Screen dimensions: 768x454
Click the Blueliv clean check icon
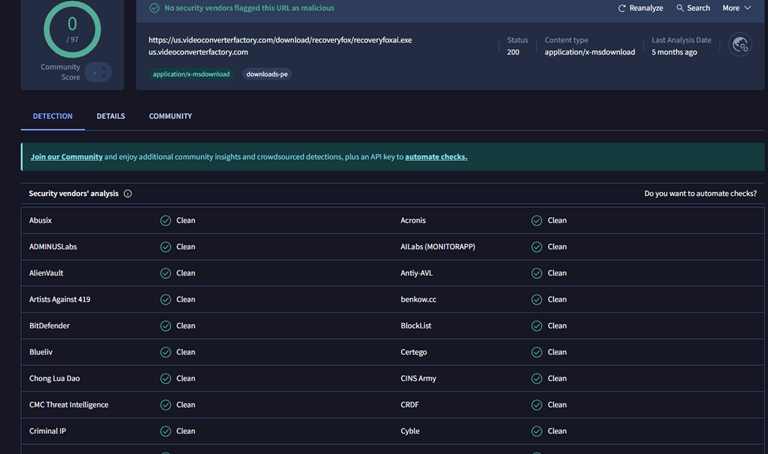tap(166, 352)
